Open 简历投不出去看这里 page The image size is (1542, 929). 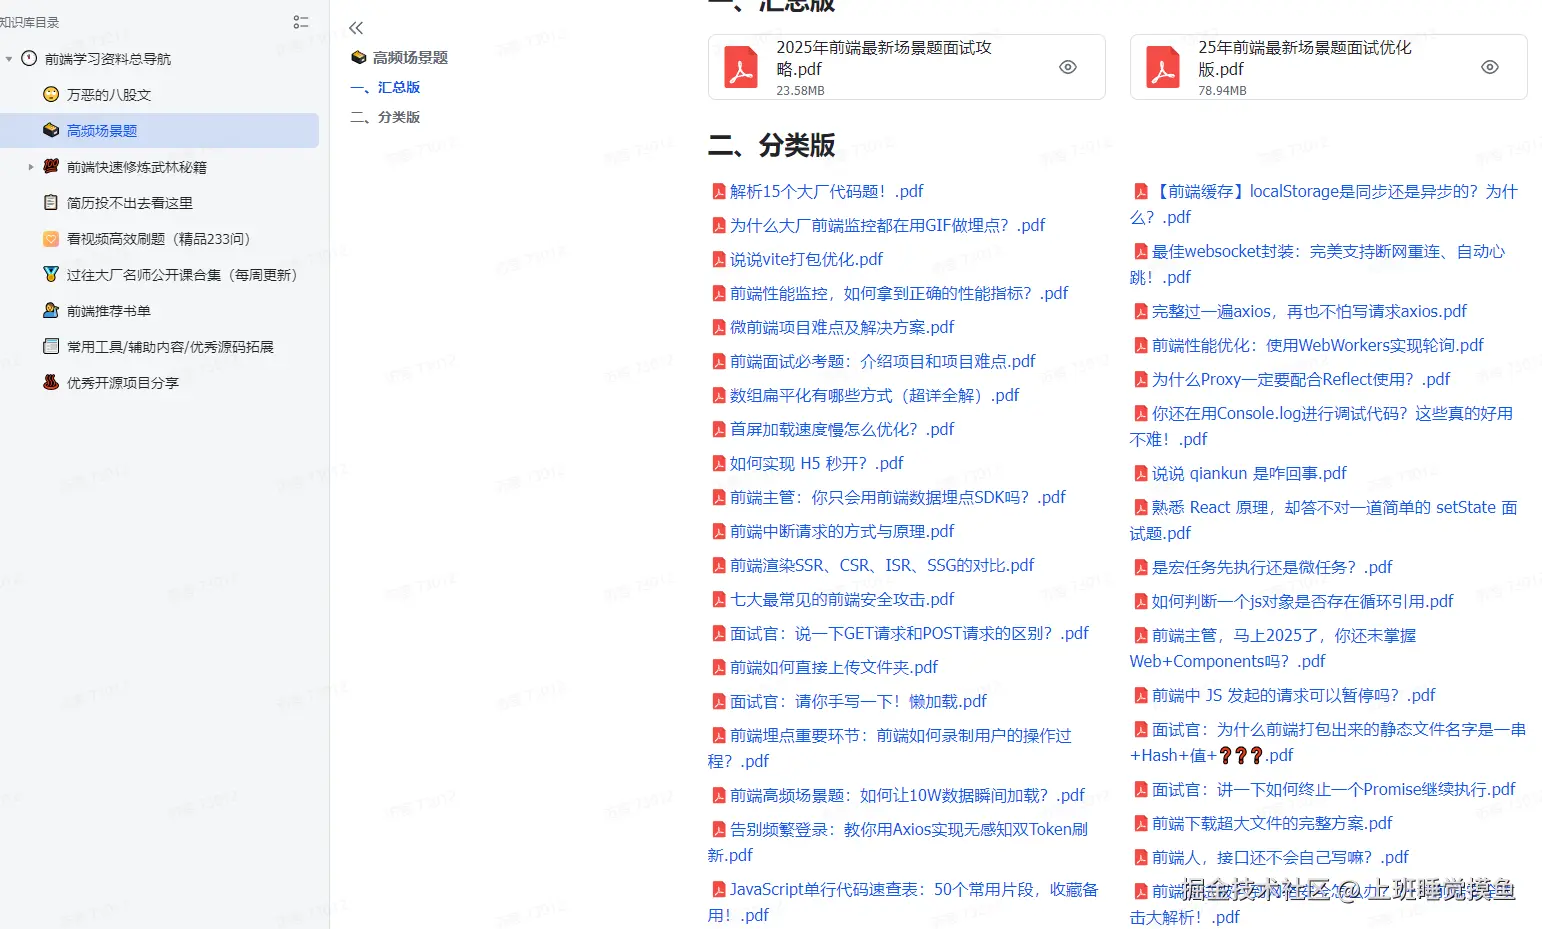click(130, 203)
